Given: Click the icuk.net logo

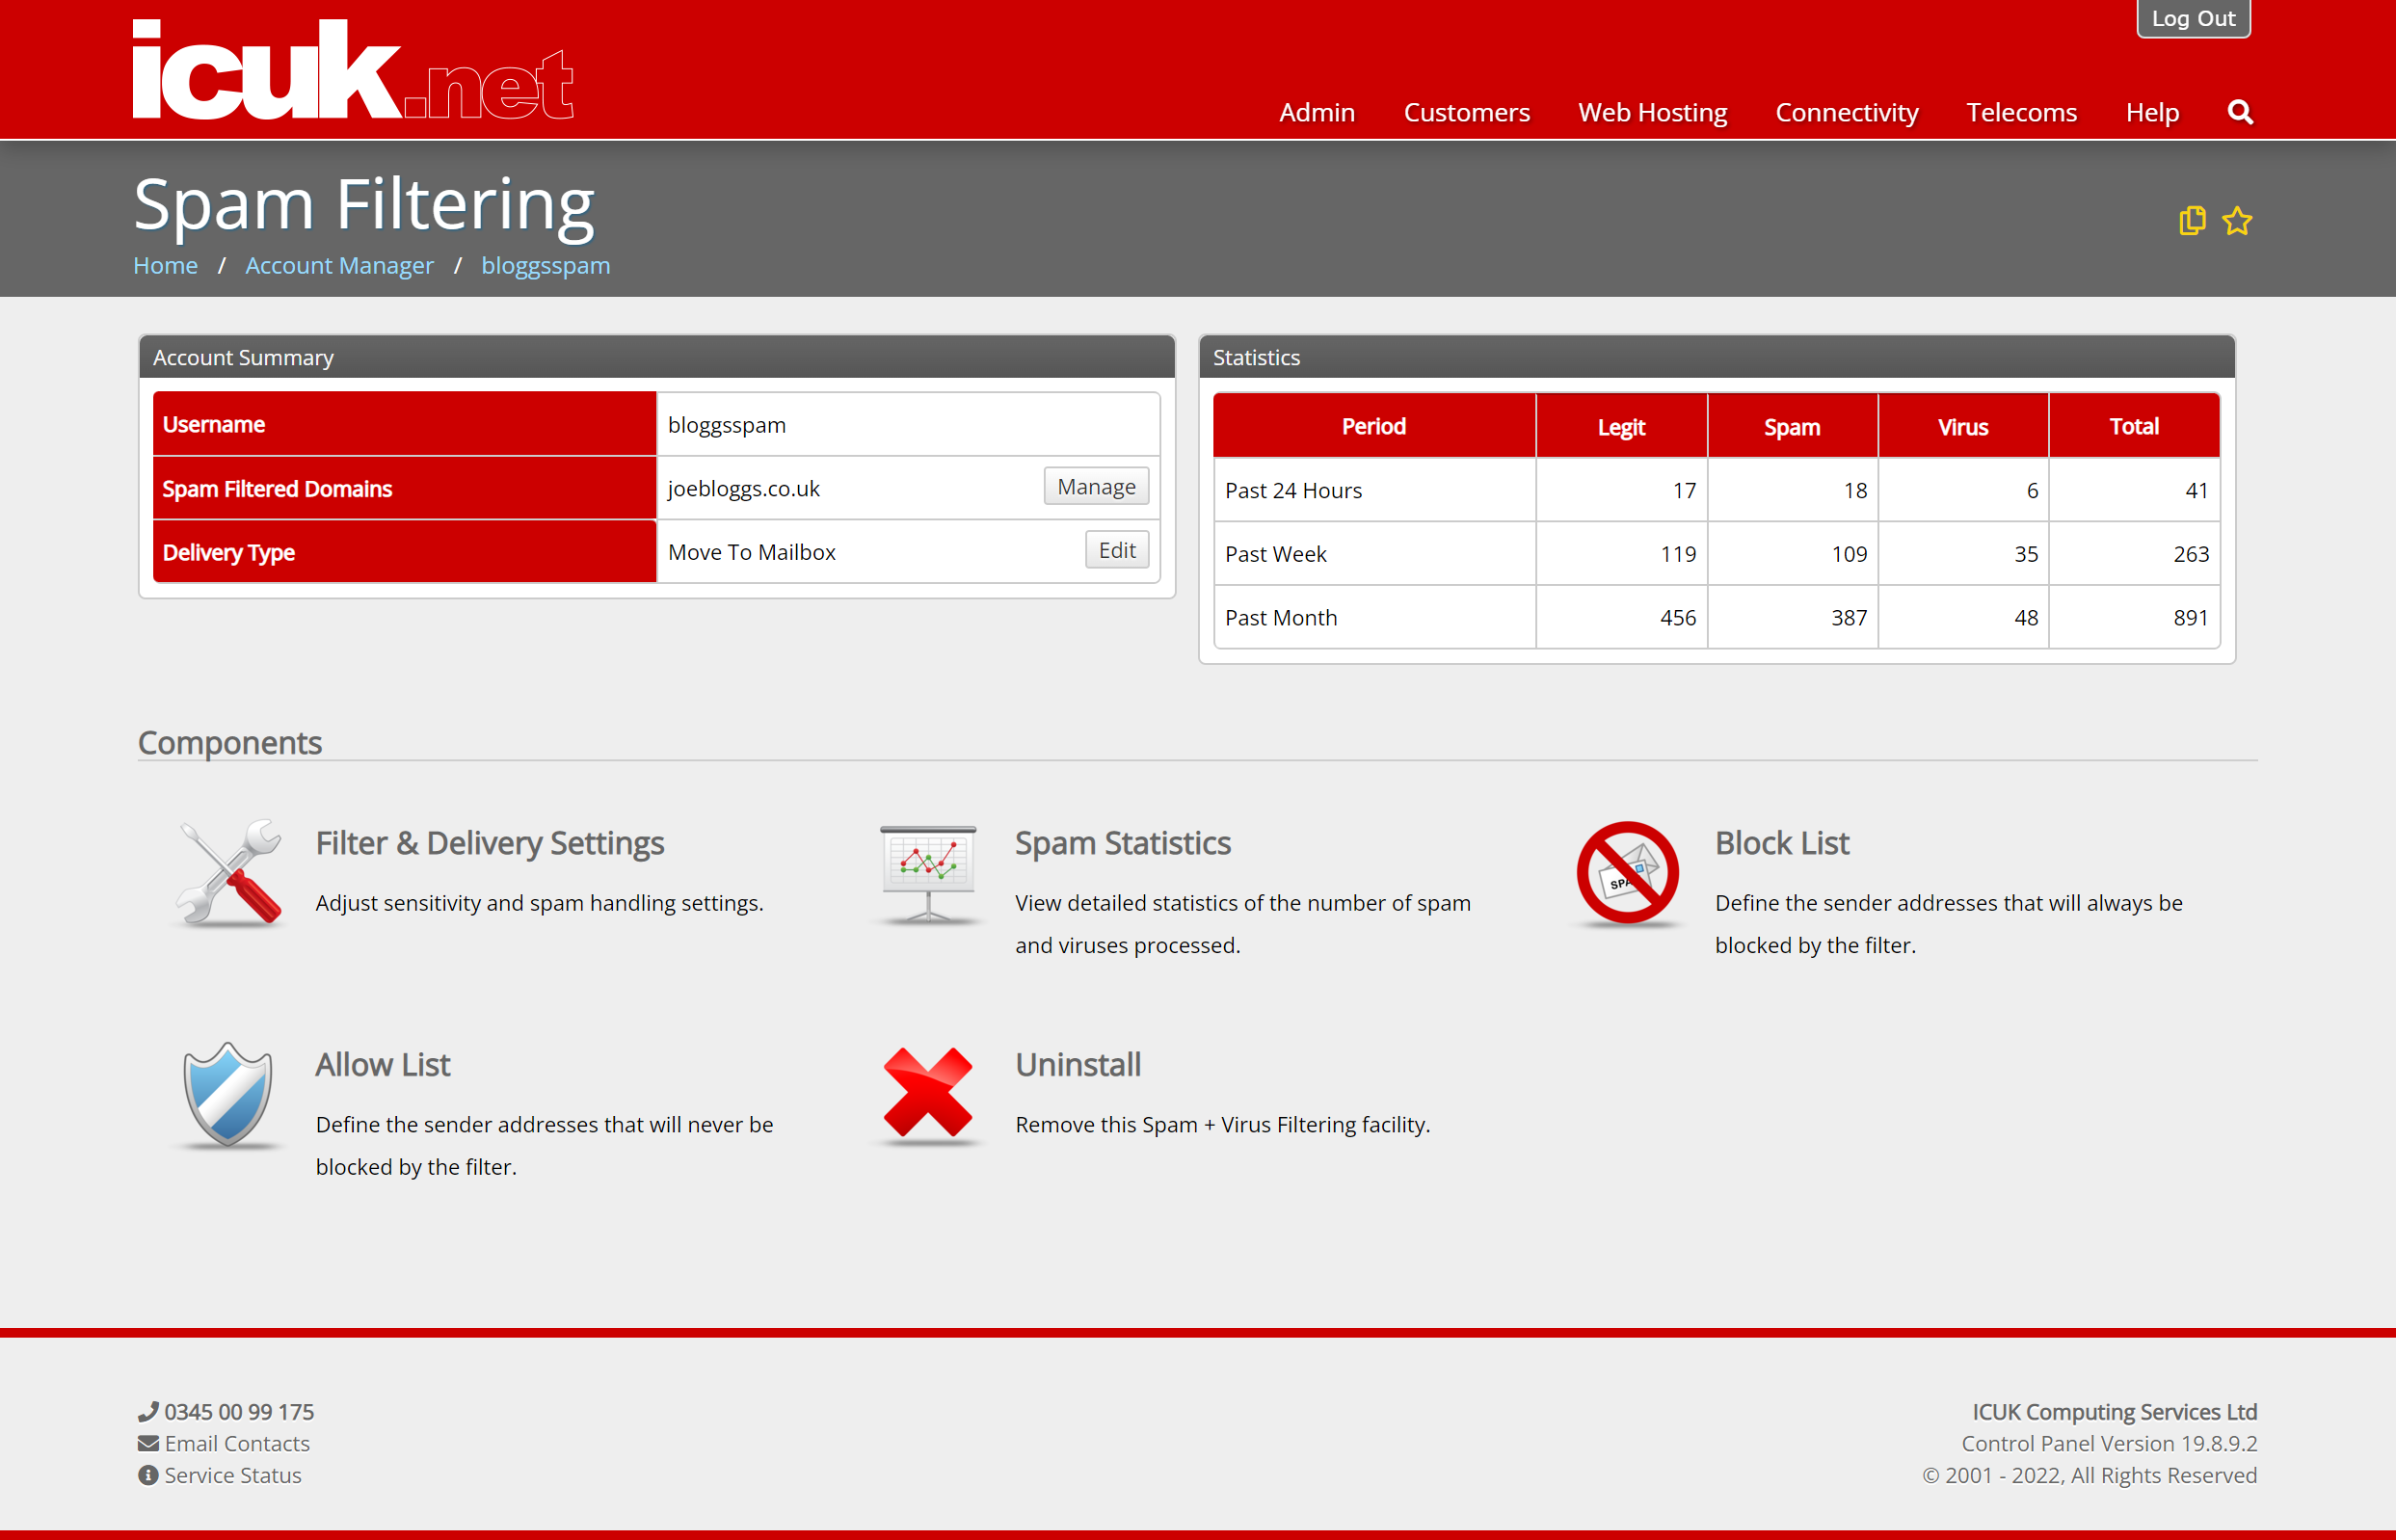Looking at the screenshot, I should pos(353,70).
